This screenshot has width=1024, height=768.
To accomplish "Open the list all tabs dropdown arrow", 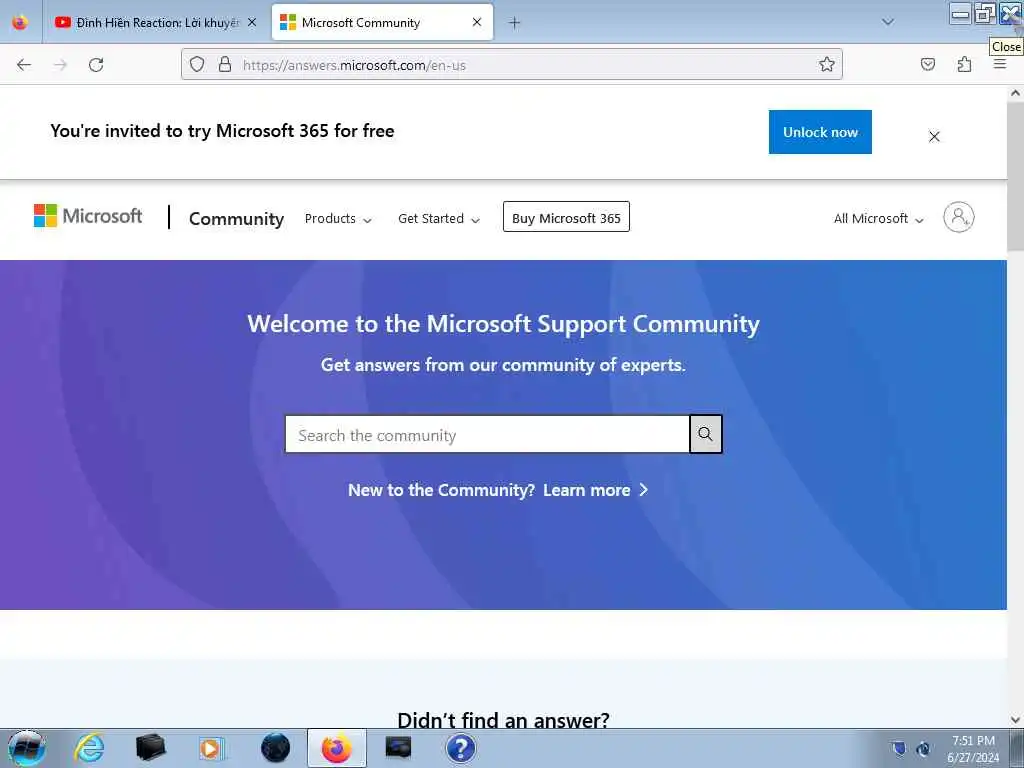I will click(x=888, y=22).
